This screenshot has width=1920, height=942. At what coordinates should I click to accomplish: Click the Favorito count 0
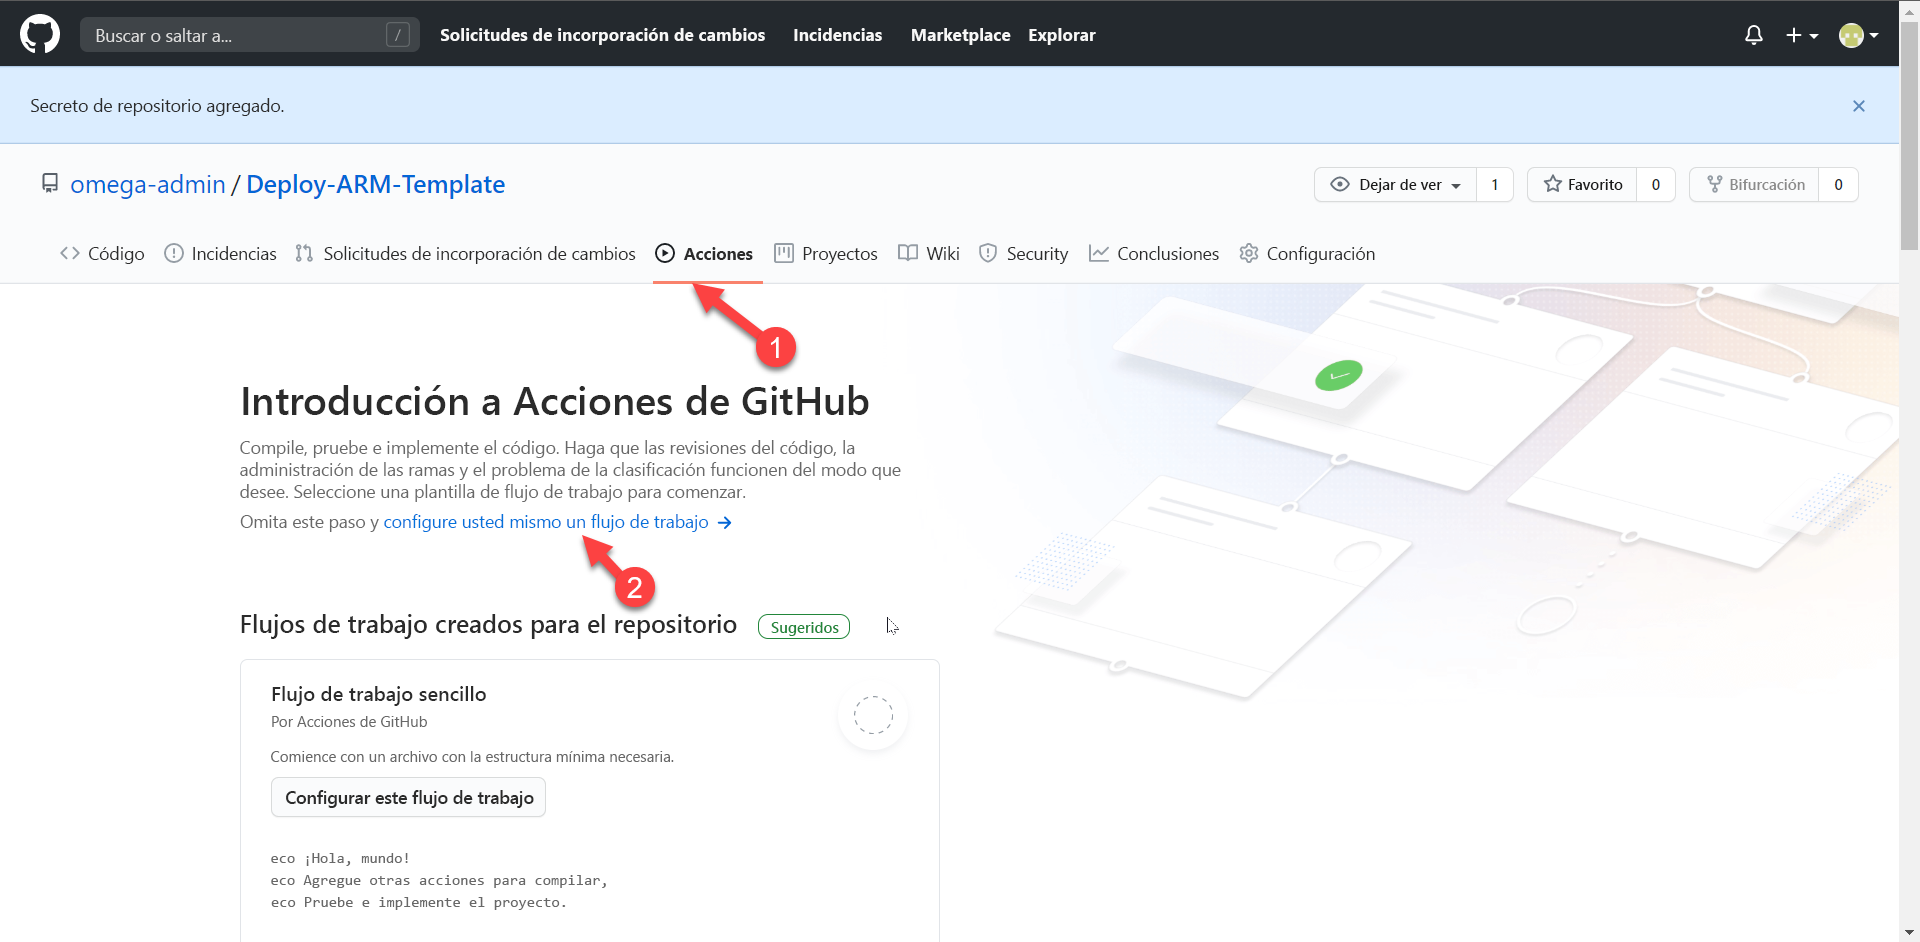coord(1656,184)
